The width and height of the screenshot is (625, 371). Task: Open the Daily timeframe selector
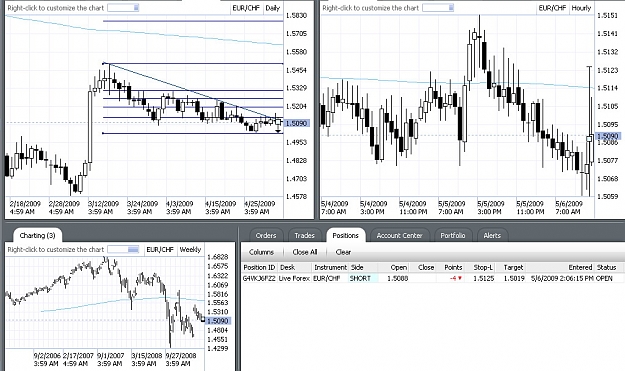coord(273,8)
